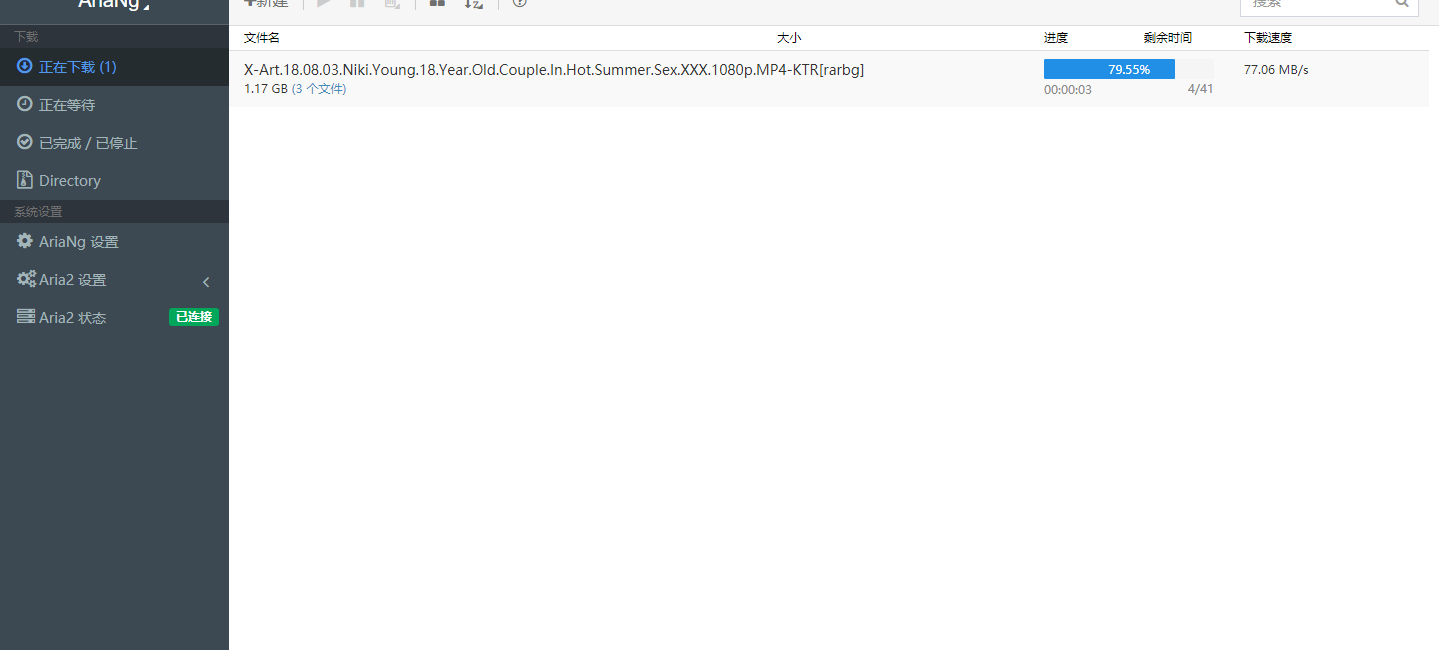The height and width of the screenshot is (650, 1439).
Task: Click the 已连接 connected badge
Action: click(x=194, y=317)
